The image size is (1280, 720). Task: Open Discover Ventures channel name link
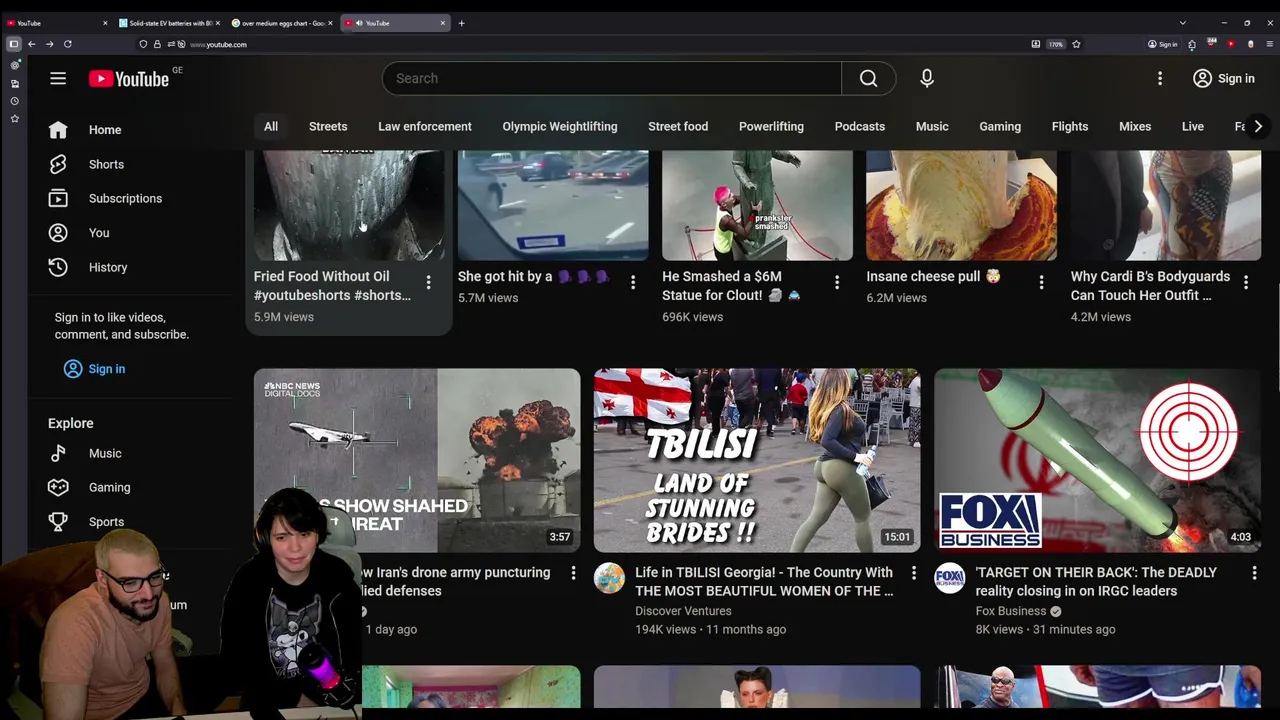[x=683, y=611]
